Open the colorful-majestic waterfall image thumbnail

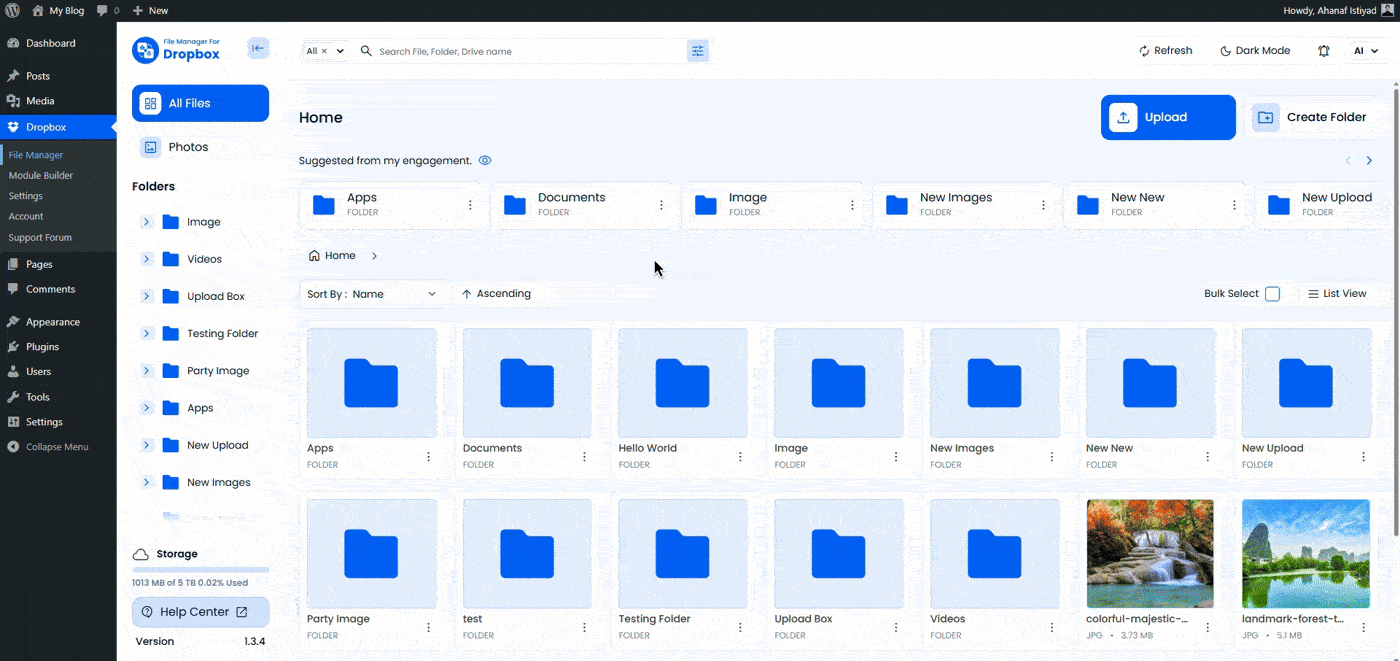(x=1149, y=554)
